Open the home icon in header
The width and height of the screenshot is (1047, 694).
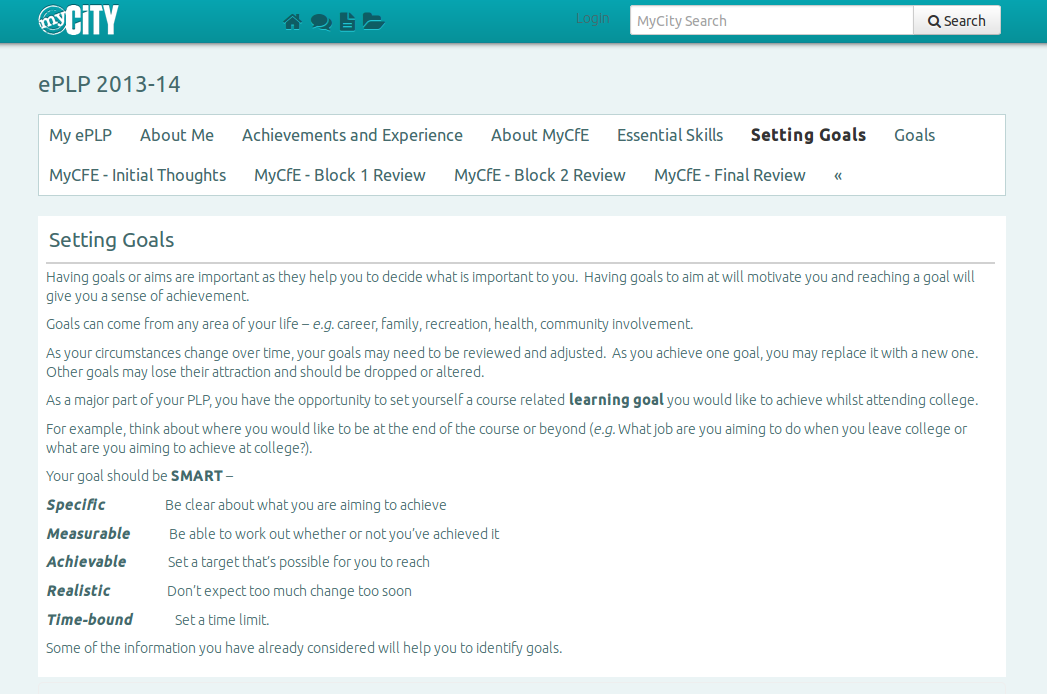pyautogui.click(x=292, y=22)
